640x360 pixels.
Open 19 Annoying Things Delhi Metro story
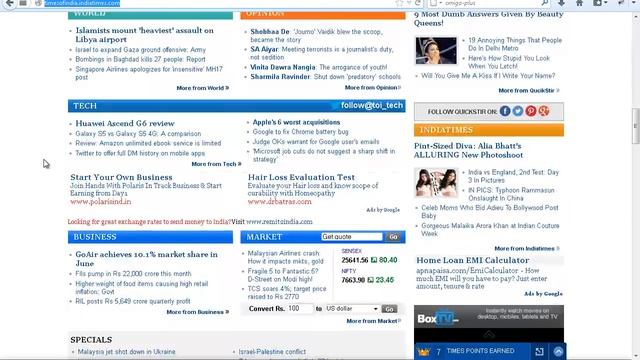coord(515,44)
